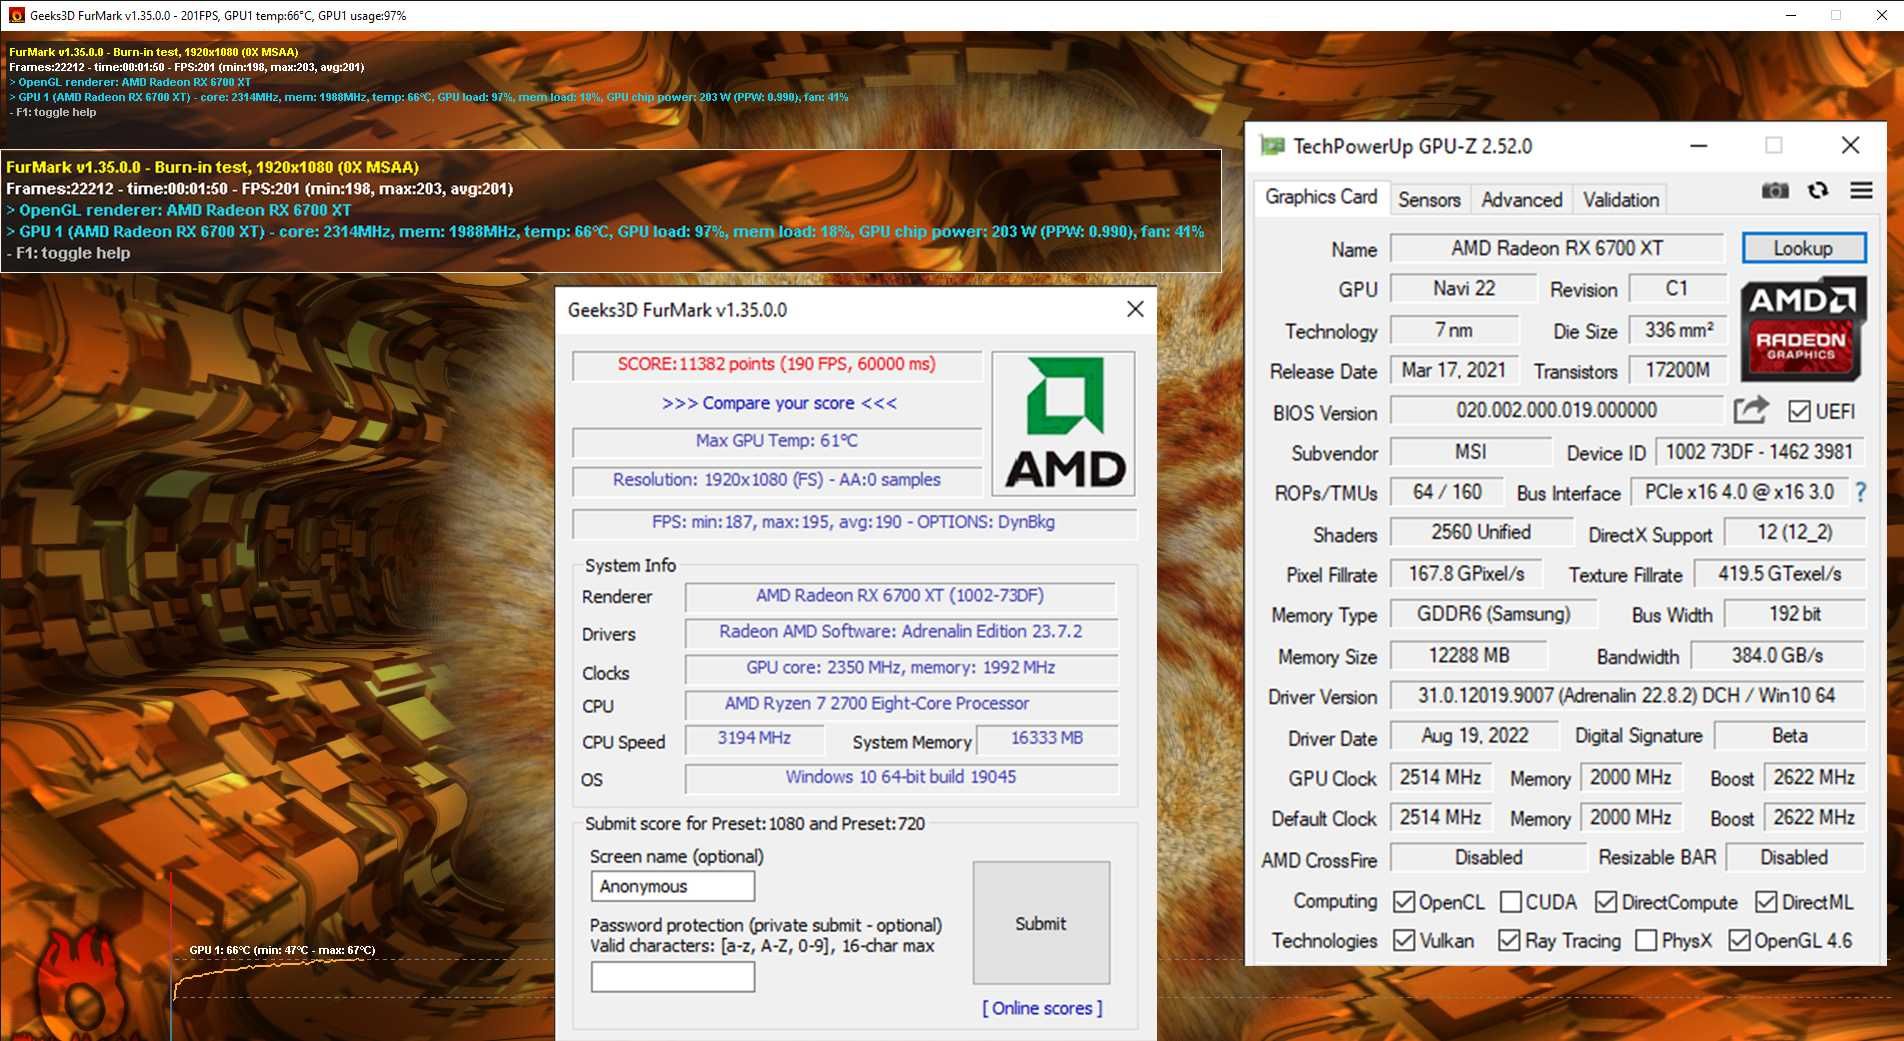Toggle the Vulkan checkbox
Screen dimensions: 1904x1041
1404,940
